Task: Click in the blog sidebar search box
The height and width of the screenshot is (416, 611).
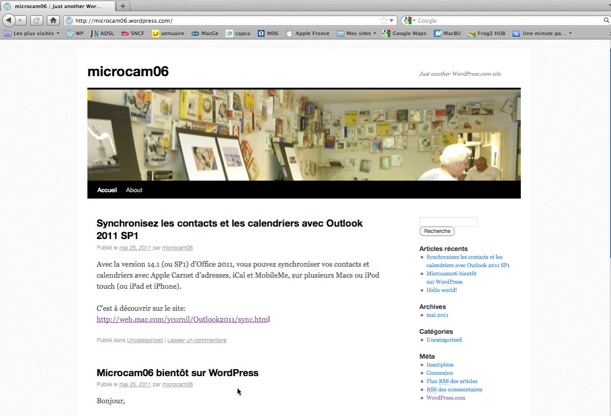Action: (x=448, y=222)
